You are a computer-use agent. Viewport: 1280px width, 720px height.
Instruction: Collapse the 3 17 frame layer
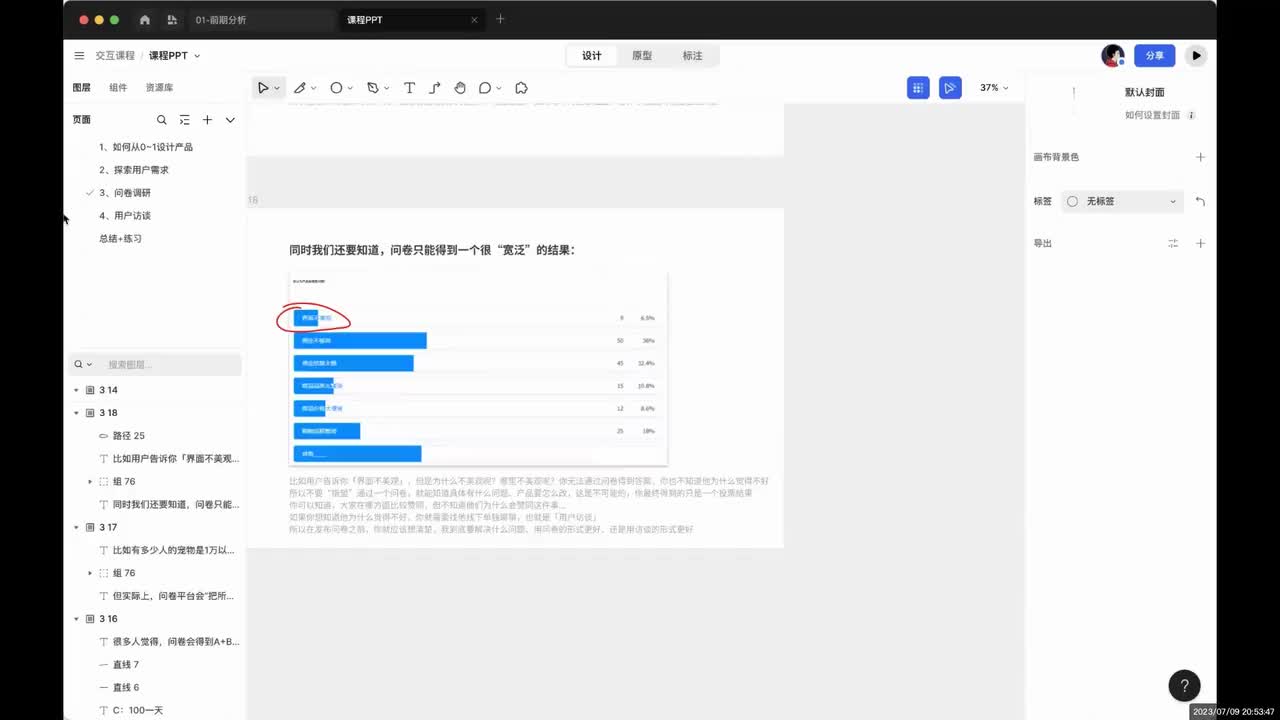click(76, 527)
